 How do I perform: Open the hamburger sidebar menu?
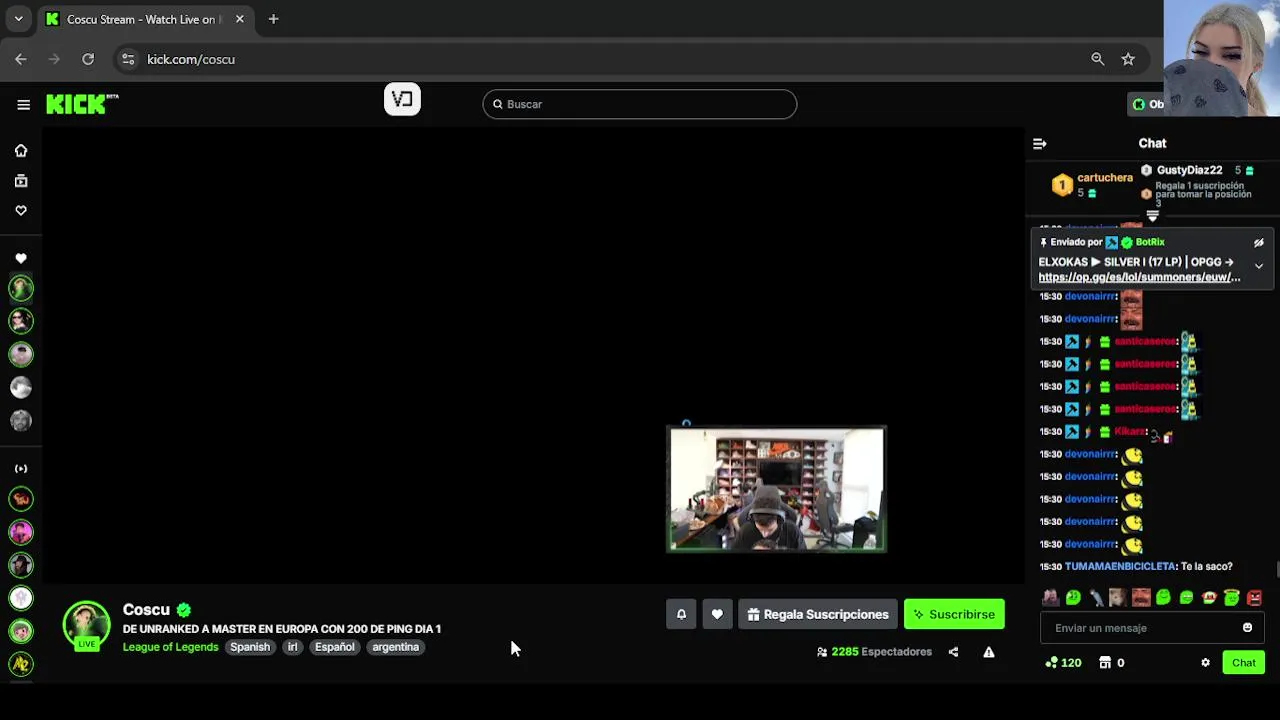[x=23, y=104]
